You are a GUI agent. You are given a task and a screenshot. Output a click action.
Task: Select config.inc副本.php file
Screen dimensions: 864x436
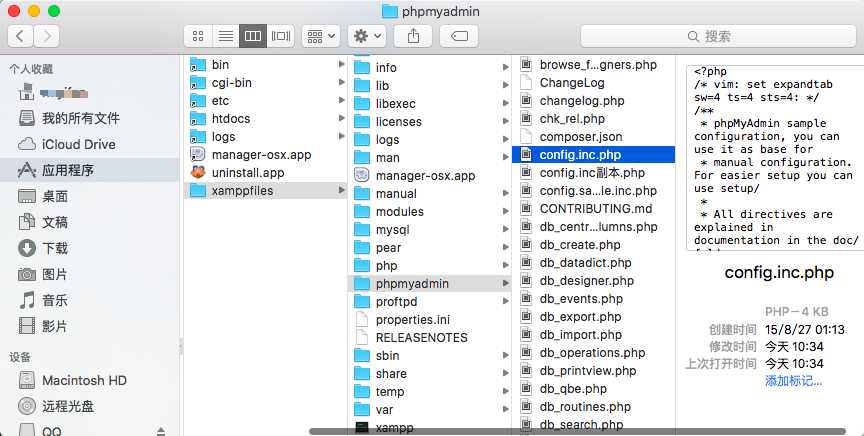point(593,173)
